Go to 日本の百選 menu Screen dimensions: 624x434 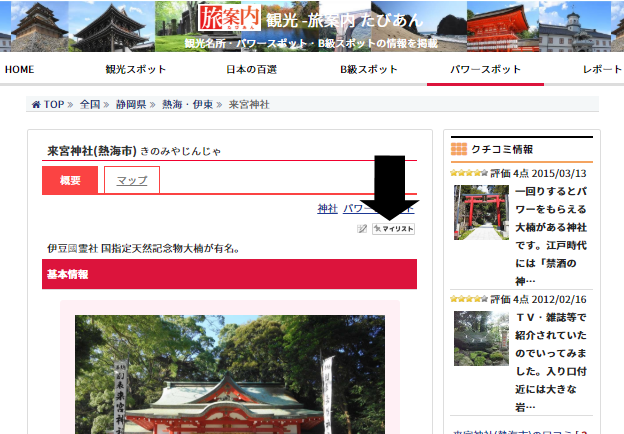(251, 69)
